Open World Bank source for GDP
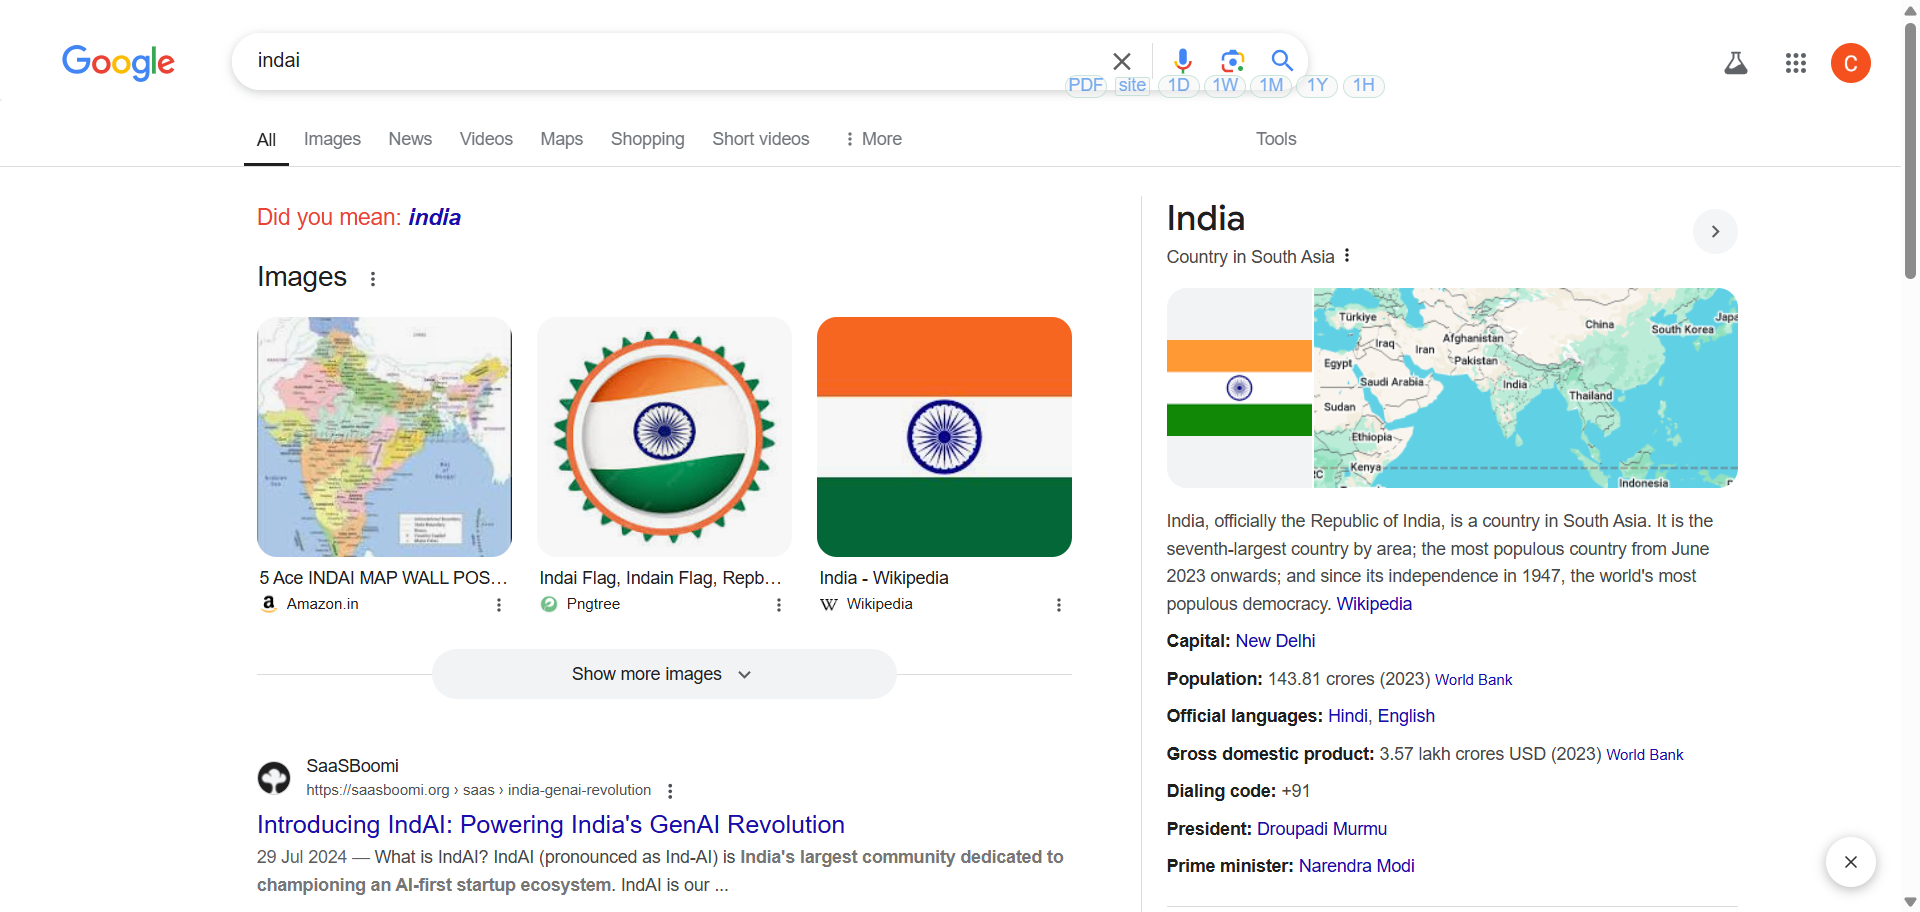 point(1645,755)
